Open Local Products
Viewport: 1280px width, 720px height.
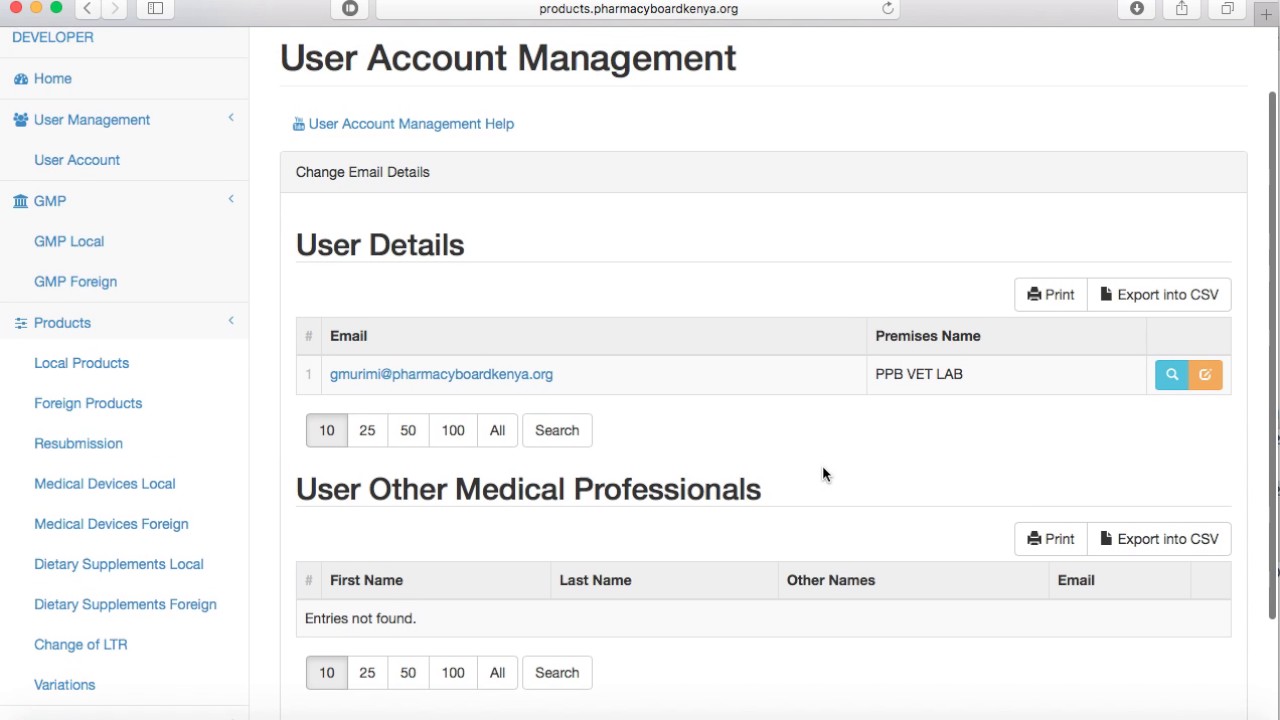point(81,363)
